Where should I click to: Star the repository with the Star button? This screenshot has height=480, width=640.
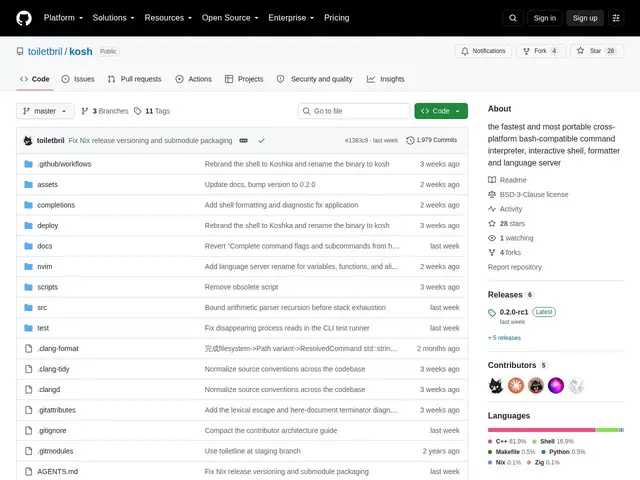(596, 51)
